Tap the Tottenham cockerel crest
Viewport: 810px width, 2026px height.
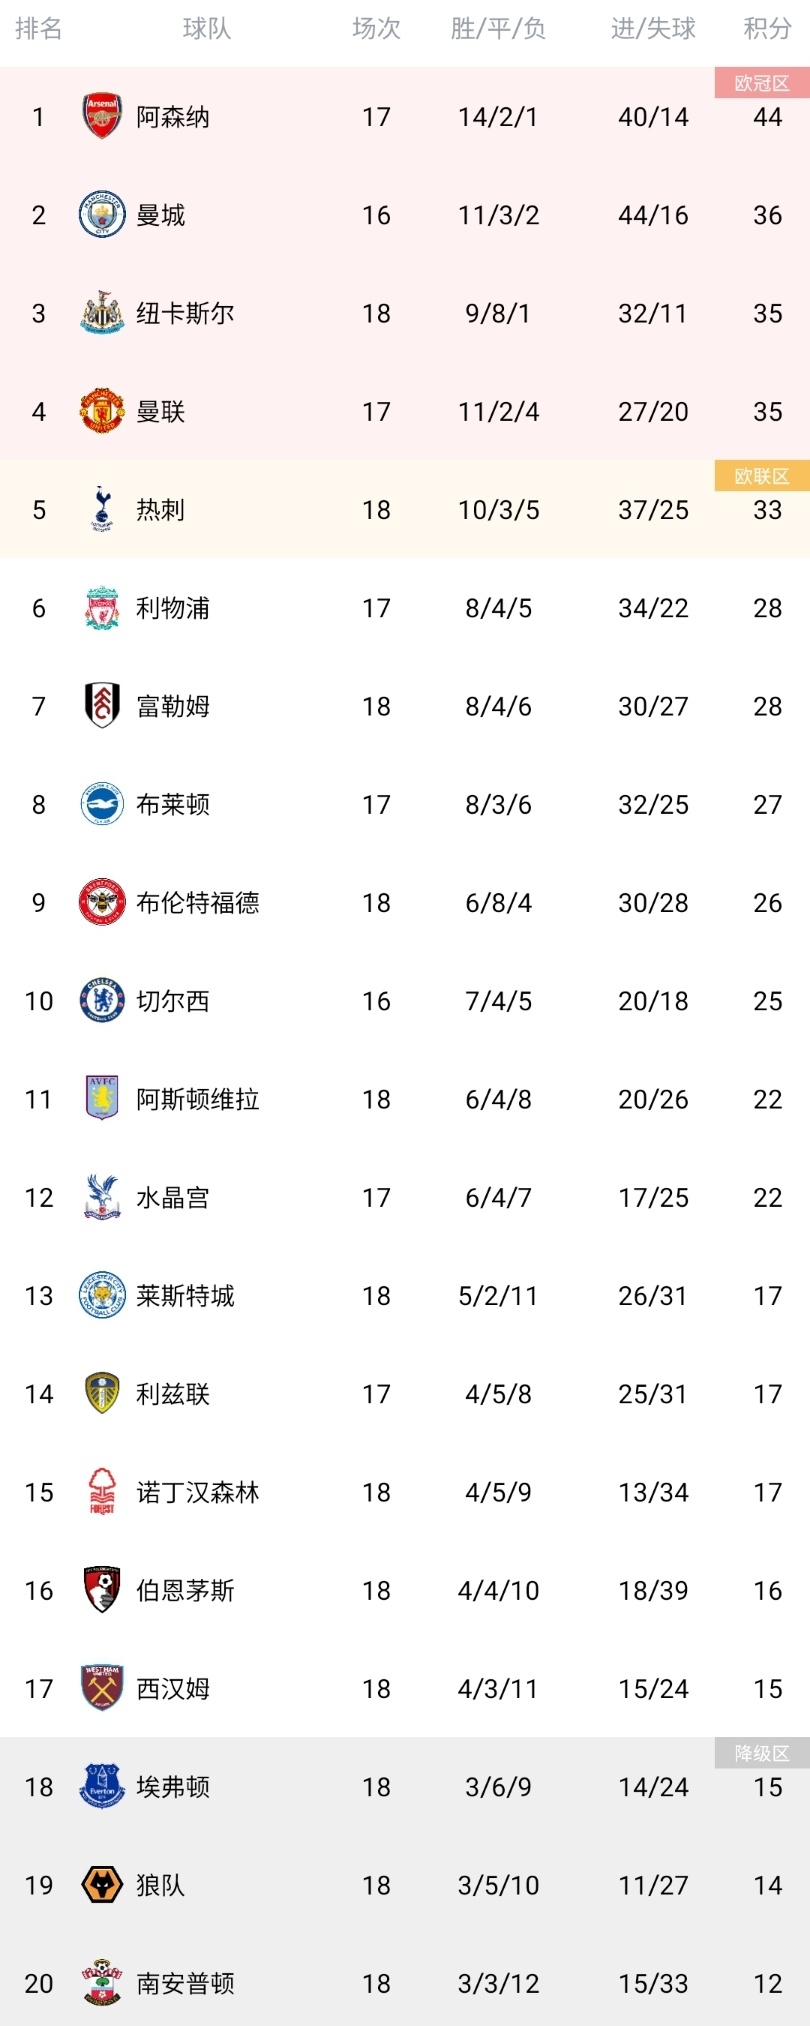pyautogui.click(x=102, y=510)
